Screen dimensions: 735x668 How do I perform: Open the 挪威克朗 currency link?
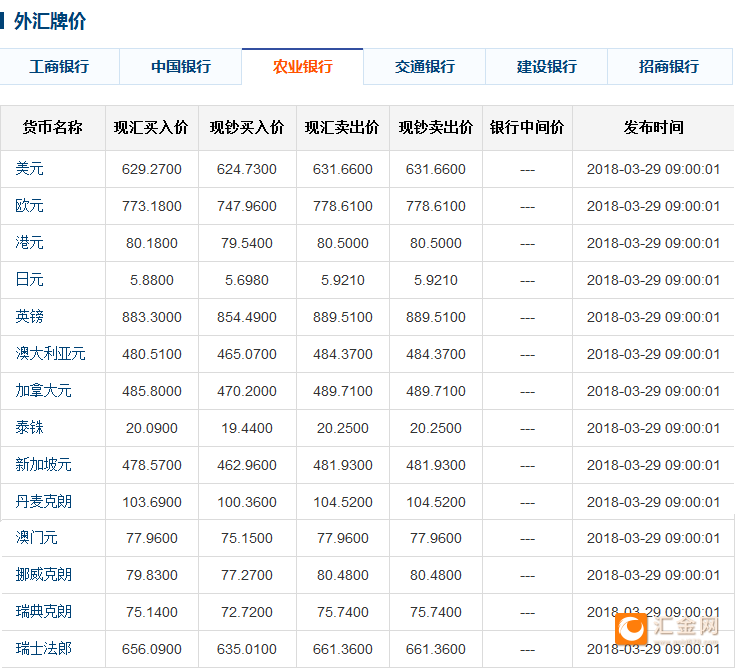[x=43, y=575]
